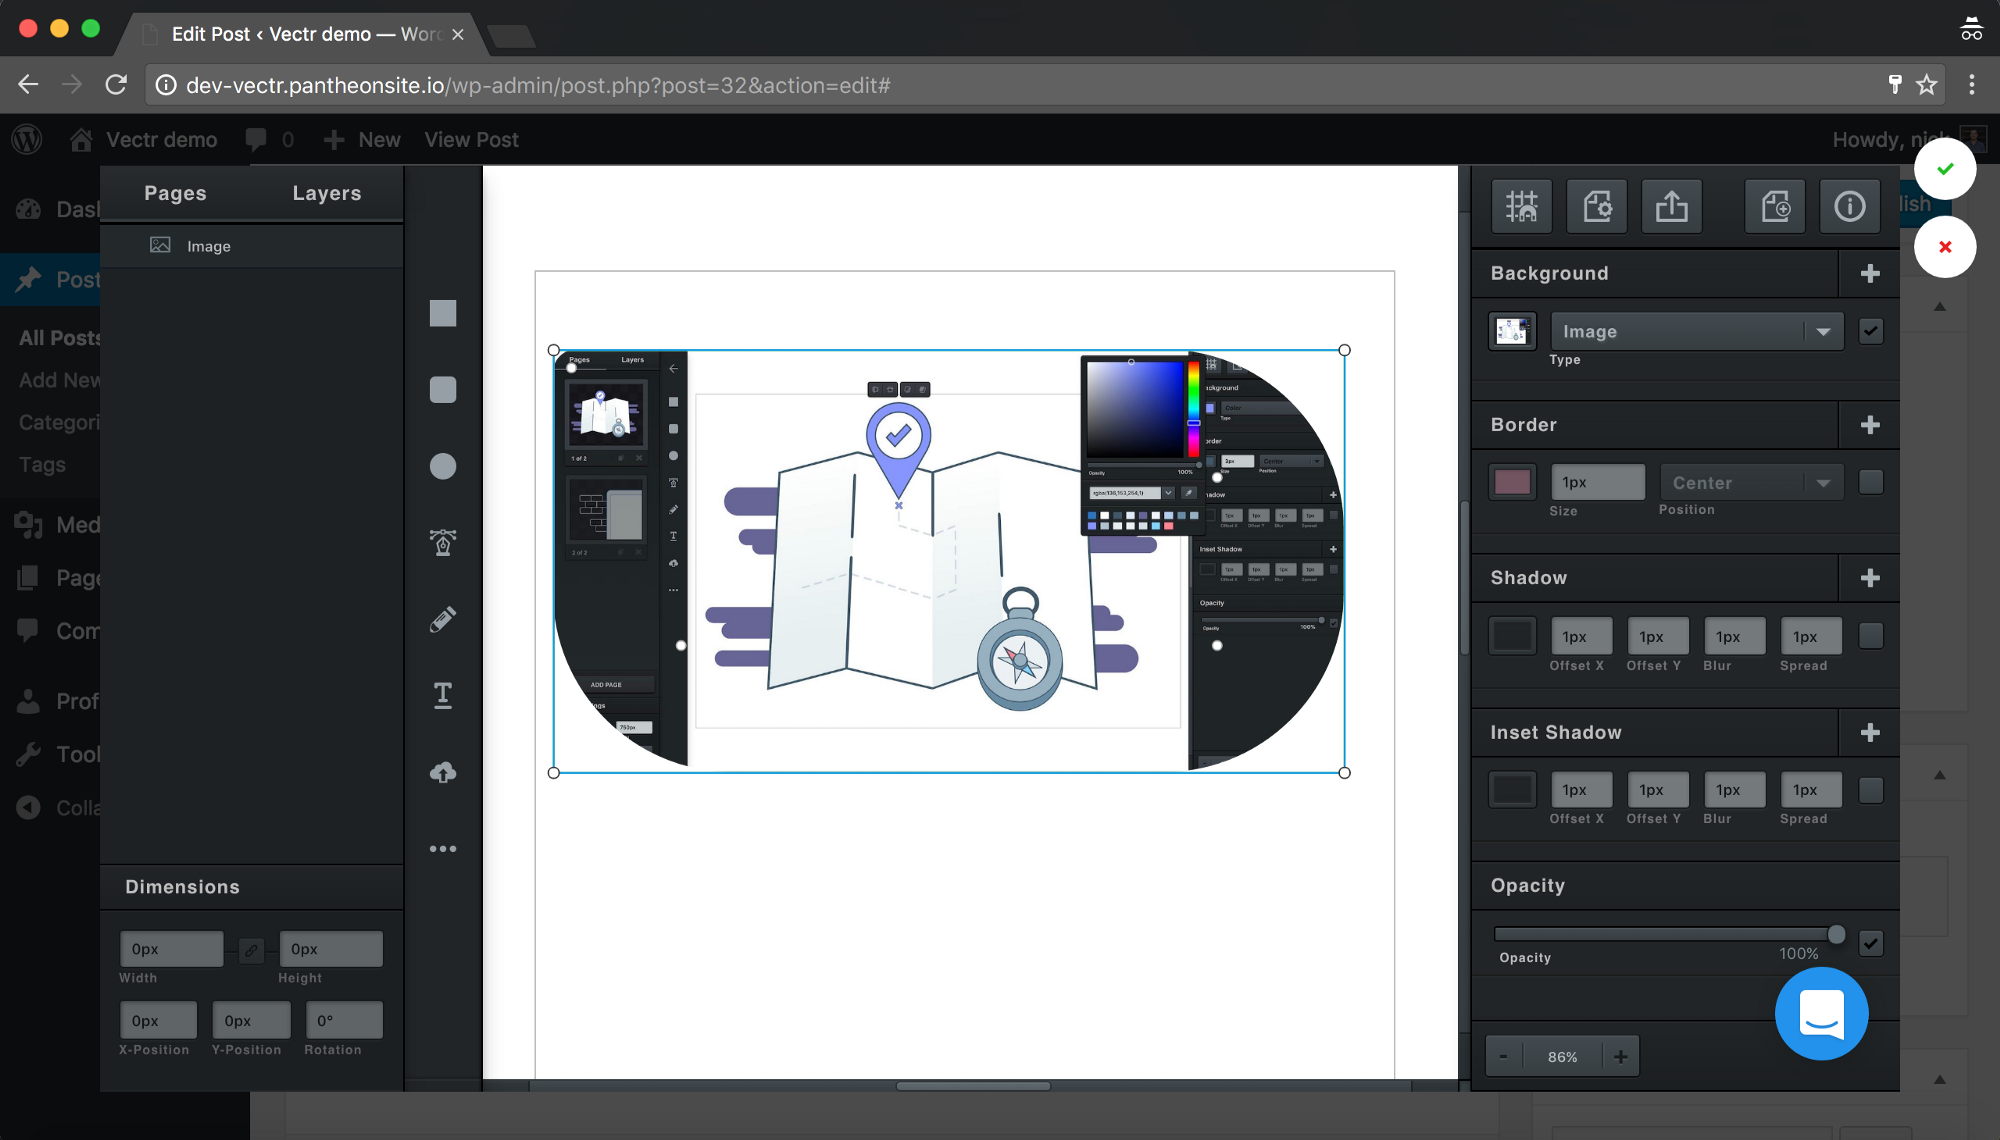The image size is (2000, 1140).
Task: Open the border Position dropdown showing Center
Action: point(1751,481)
